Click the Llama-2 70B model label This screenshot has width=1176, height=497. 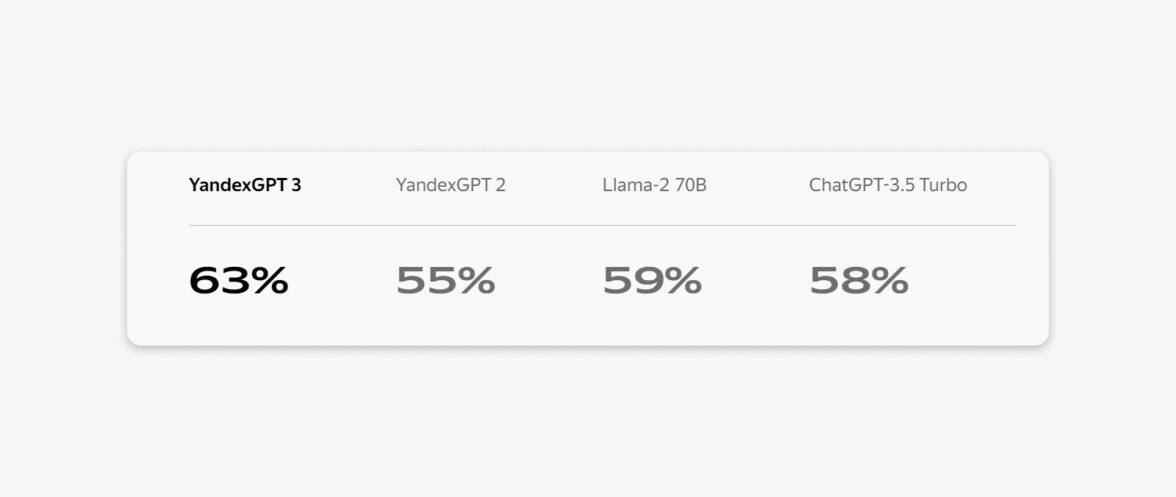point(654,185)
